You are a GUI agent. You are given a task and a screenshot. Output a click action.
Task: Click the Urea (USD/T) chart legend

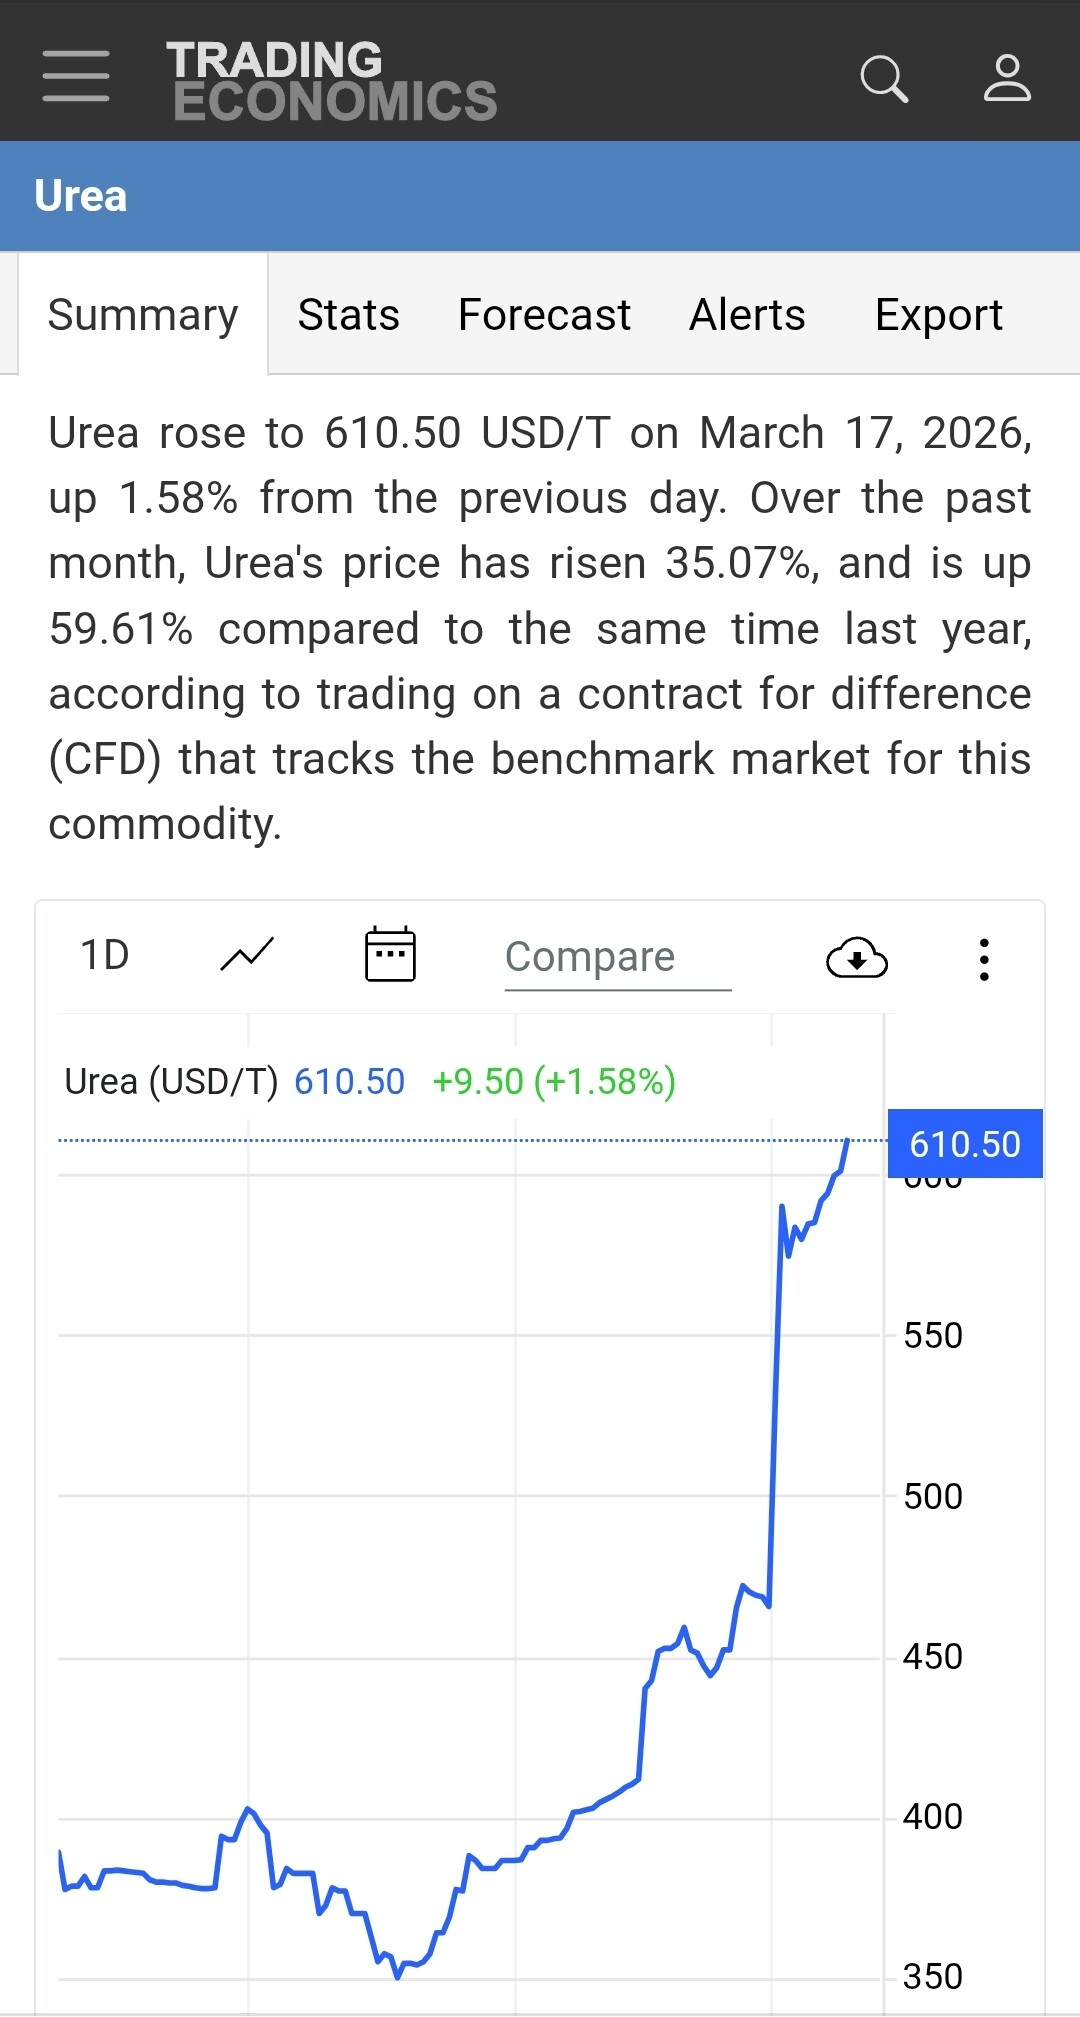171,1082
